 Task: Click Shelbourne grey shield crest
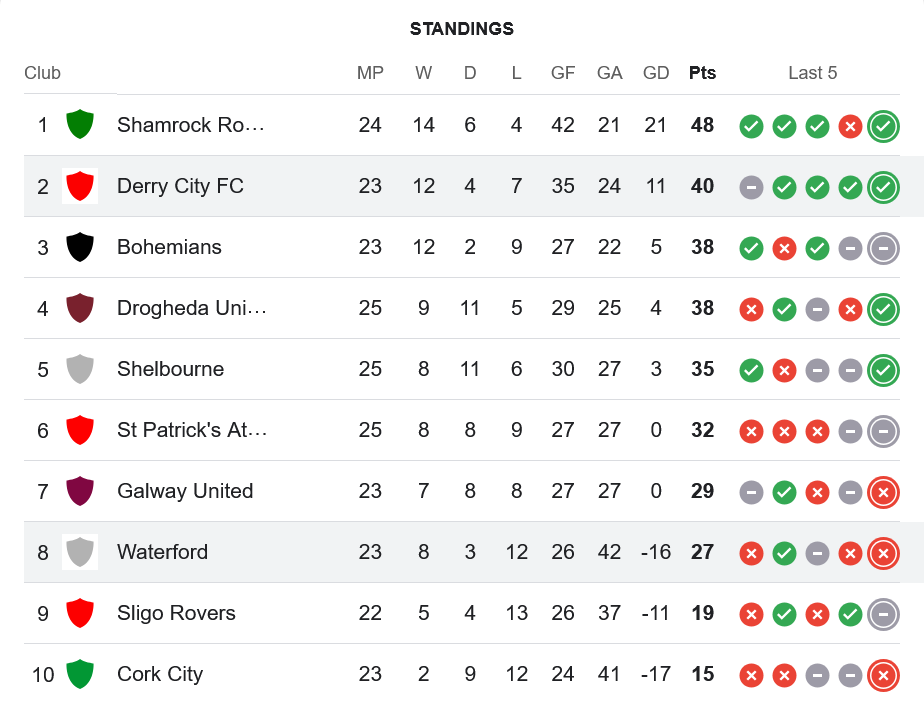80,369
